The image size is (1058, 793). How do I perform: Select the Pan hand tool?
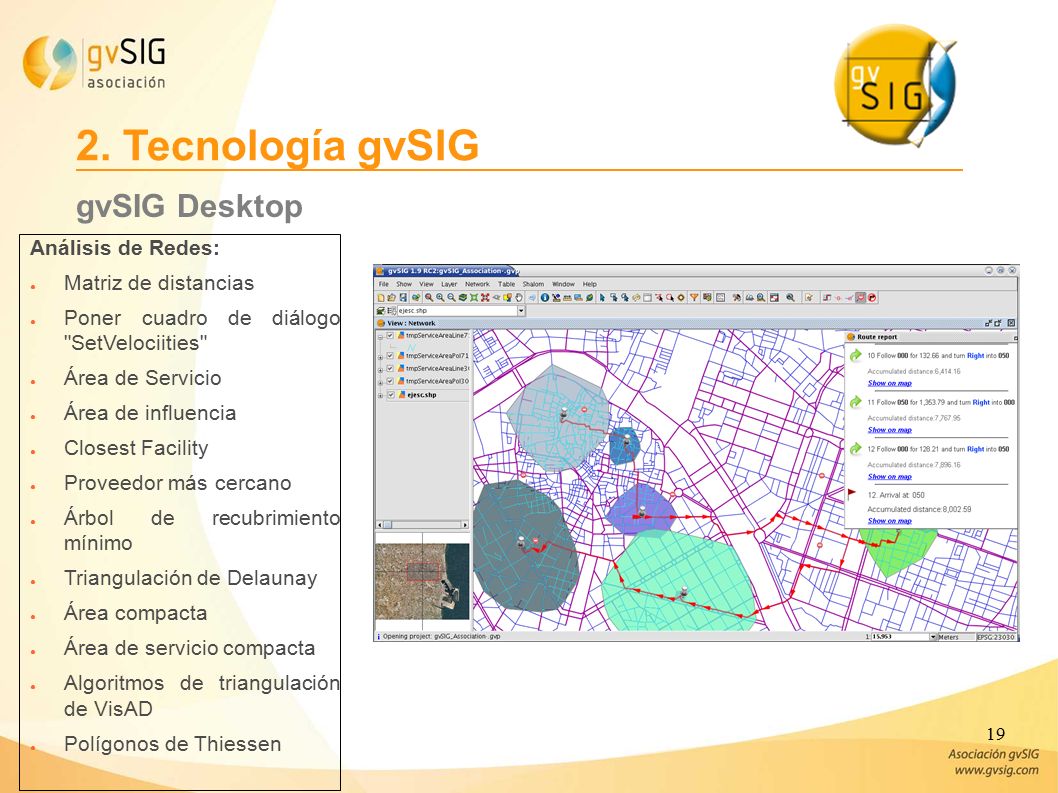(x=519, y=298)
